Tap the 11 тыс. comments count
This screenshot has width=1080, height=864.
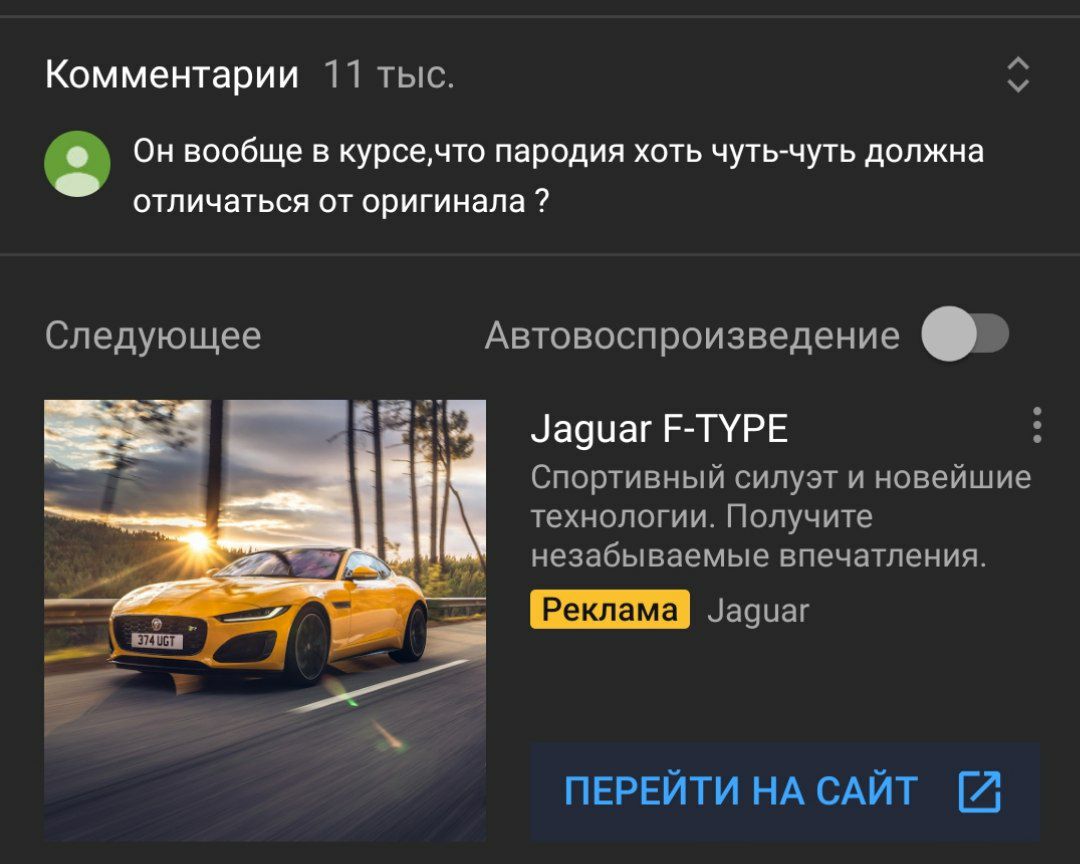[389, 74]
